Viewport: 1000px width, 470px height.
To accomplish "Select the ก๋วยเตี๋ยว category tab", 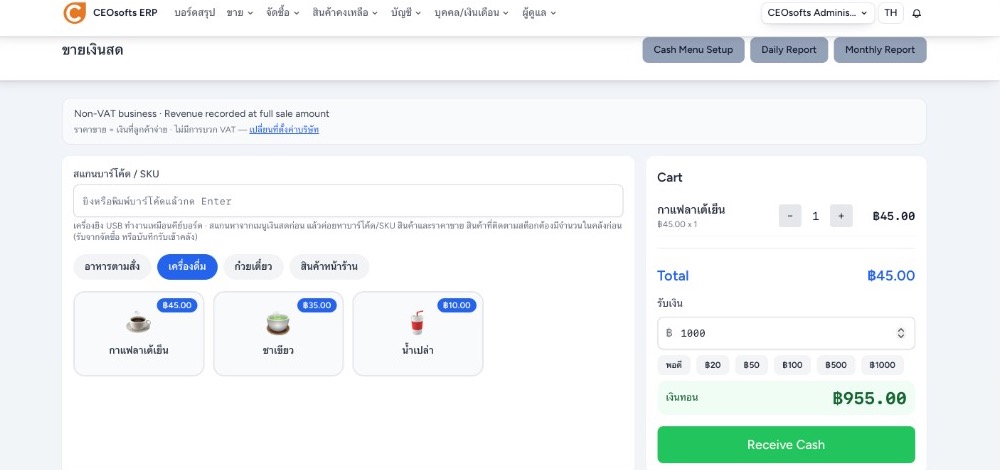I will click(253, 267).
